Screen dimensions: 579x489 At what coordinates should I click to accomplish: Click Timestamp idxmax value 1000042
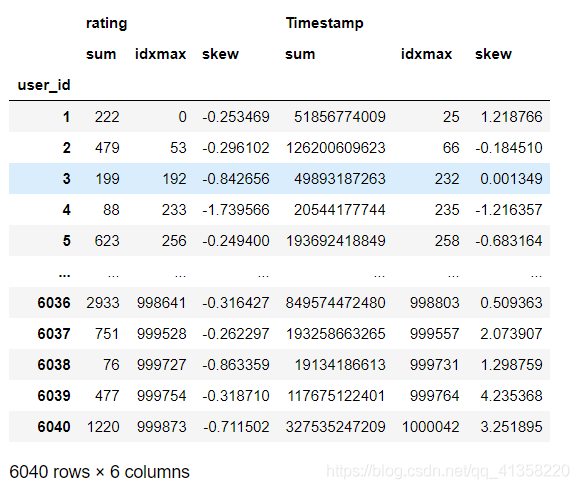431,427
